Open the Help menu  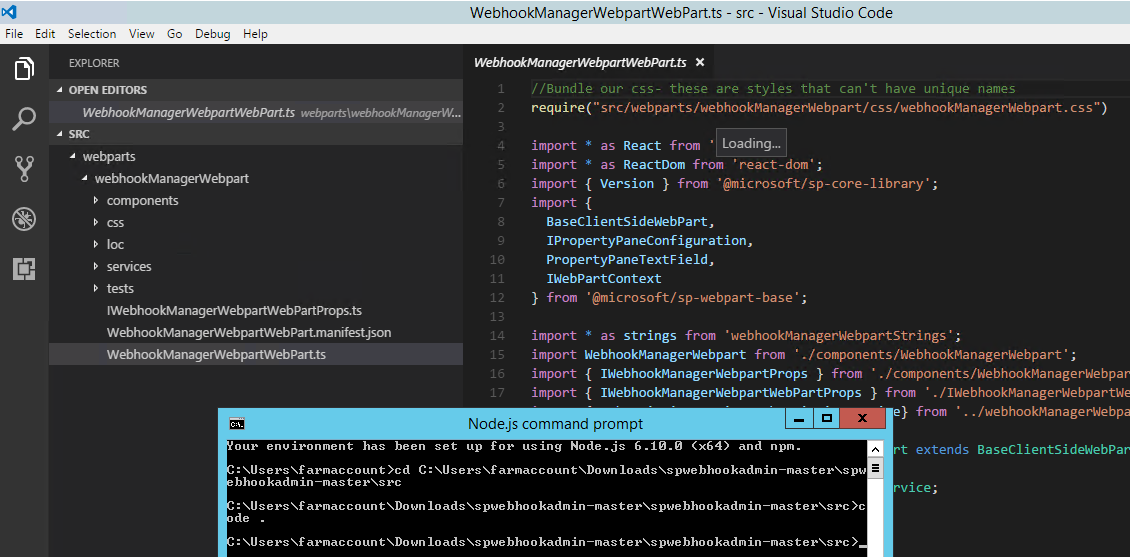pyautogui.click(x=255, y=34)
